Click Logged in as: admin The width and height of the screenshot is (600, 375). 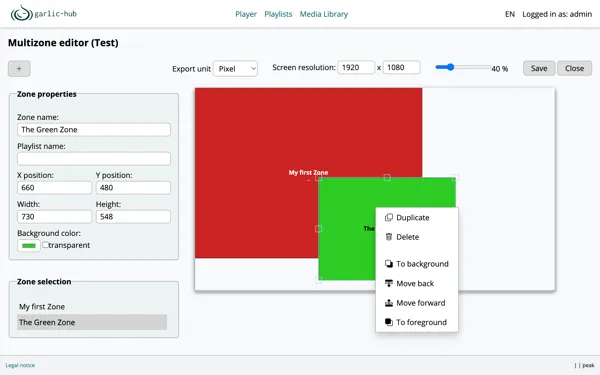557,14
